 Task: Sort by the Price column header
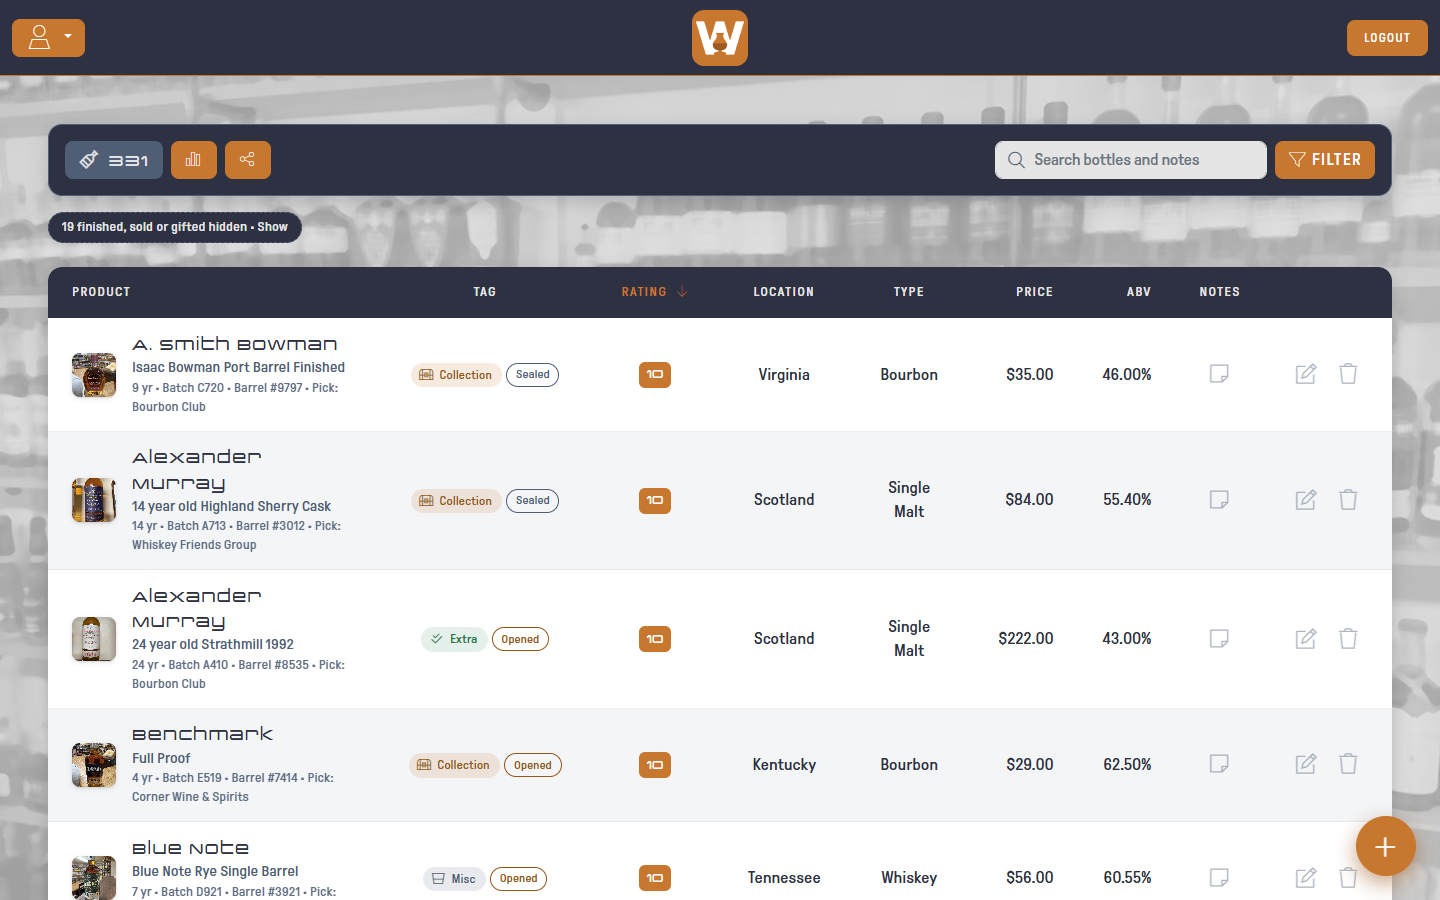[x=1034, y=292]
